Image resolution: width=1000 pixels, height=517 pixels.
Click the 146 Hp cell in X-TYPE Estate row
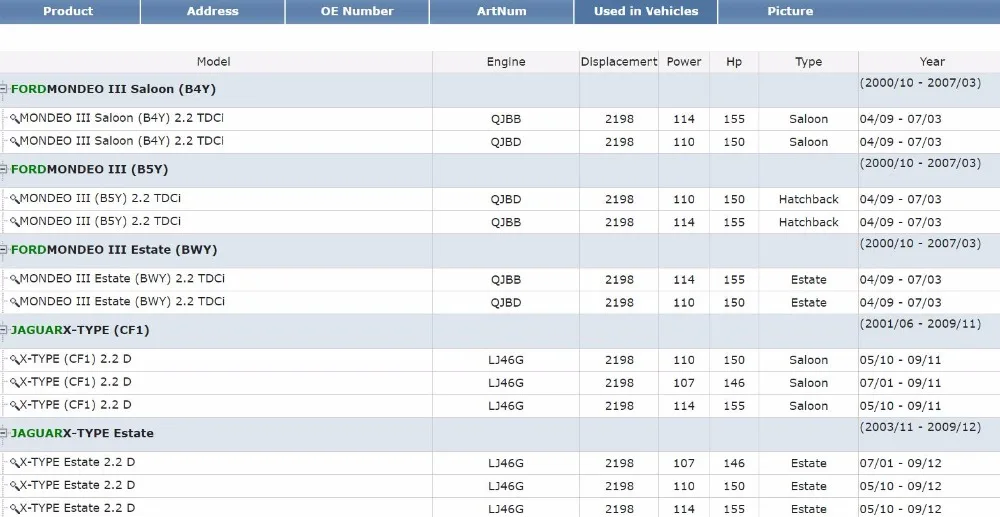(734, 463)
